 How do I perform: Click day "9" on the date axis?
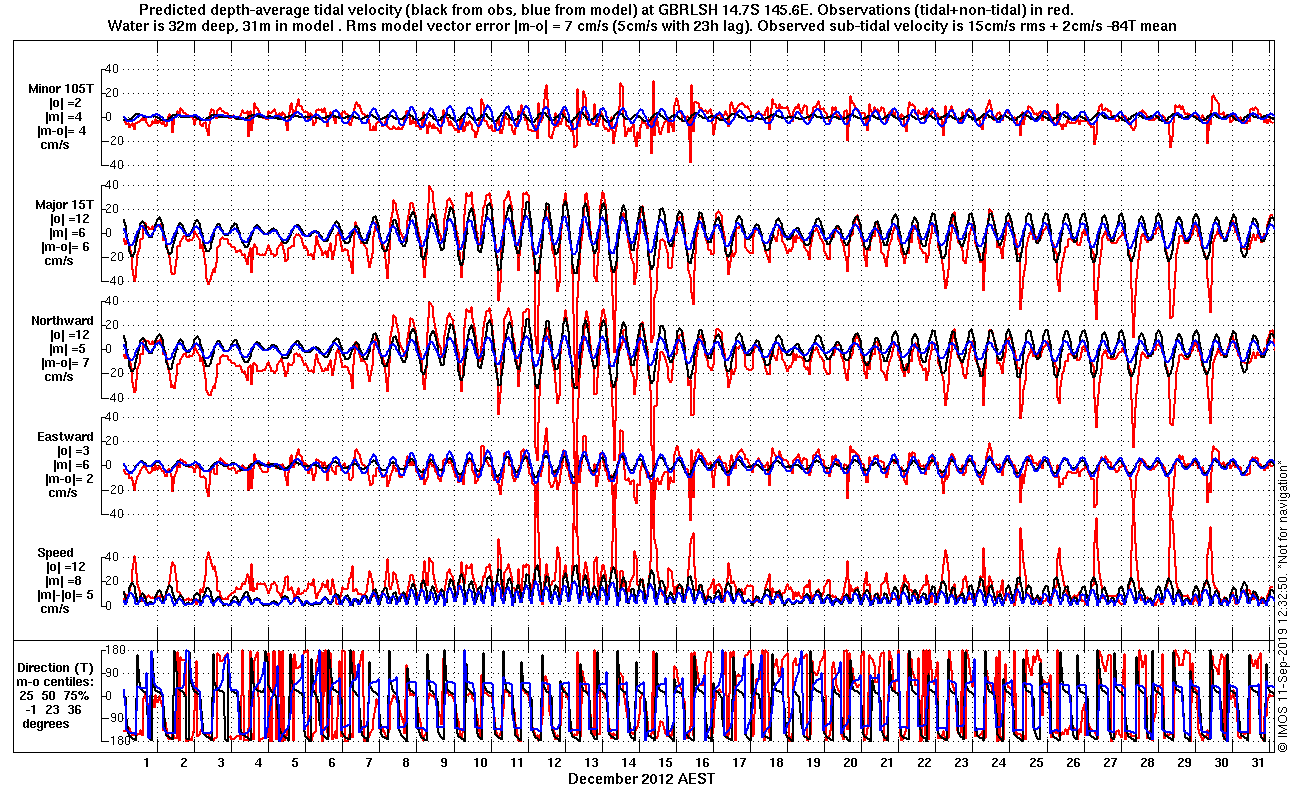coord(443,762)
